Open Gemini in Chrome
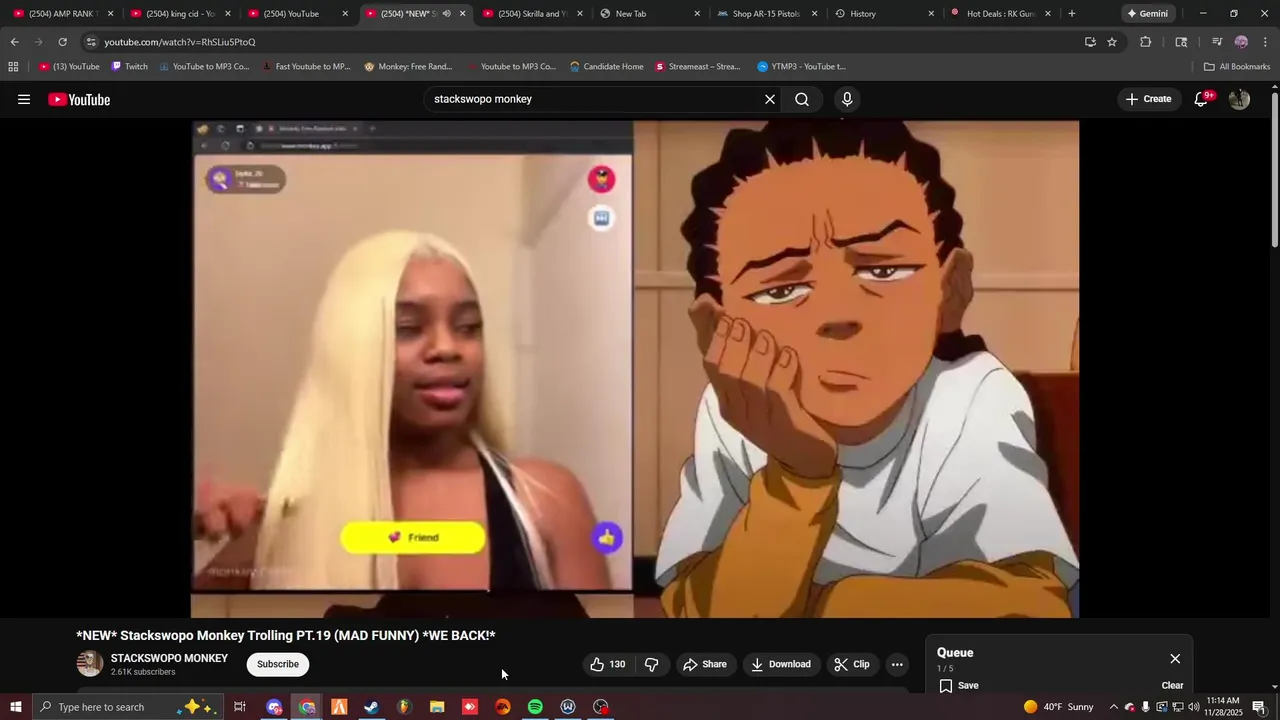This screenshot has height=720, width=1280. point(1147,14)
